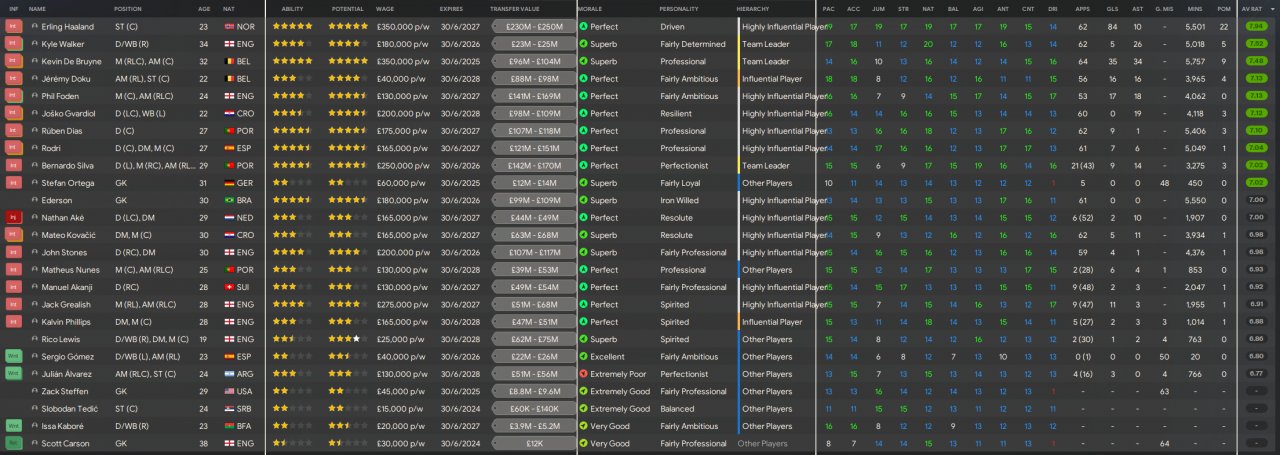Open Matheus Nunes's player profile
Image resolution: width=1280 pixels, height=455 pixels.
pyautogui.click(x=69, y=269)
